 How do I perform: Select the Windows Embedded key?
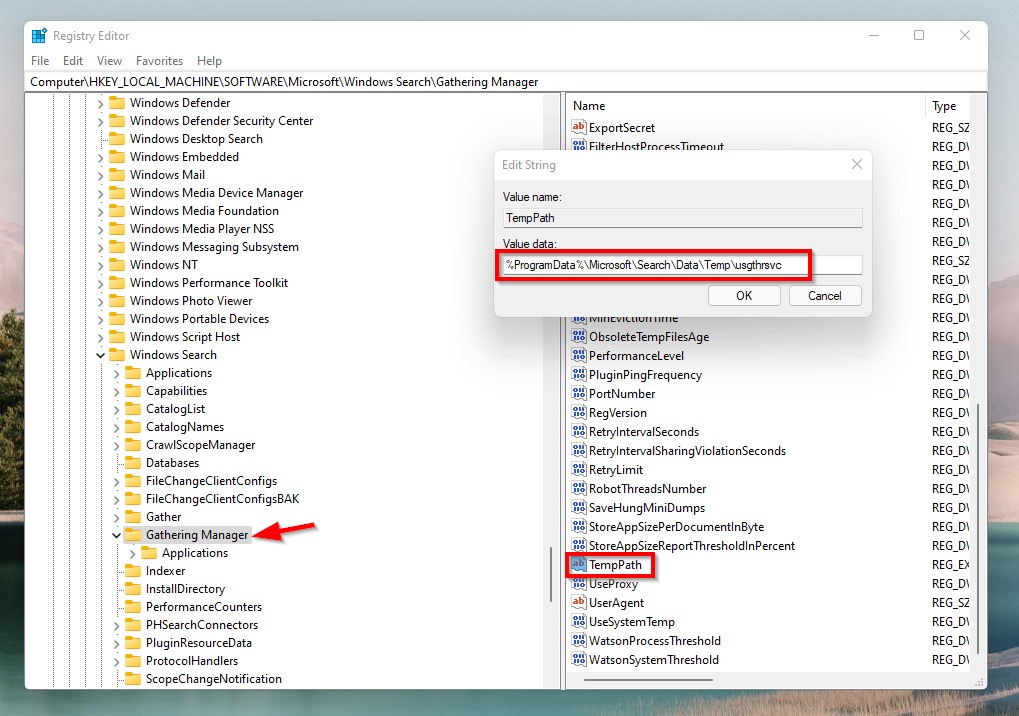[x=184, y=157]
